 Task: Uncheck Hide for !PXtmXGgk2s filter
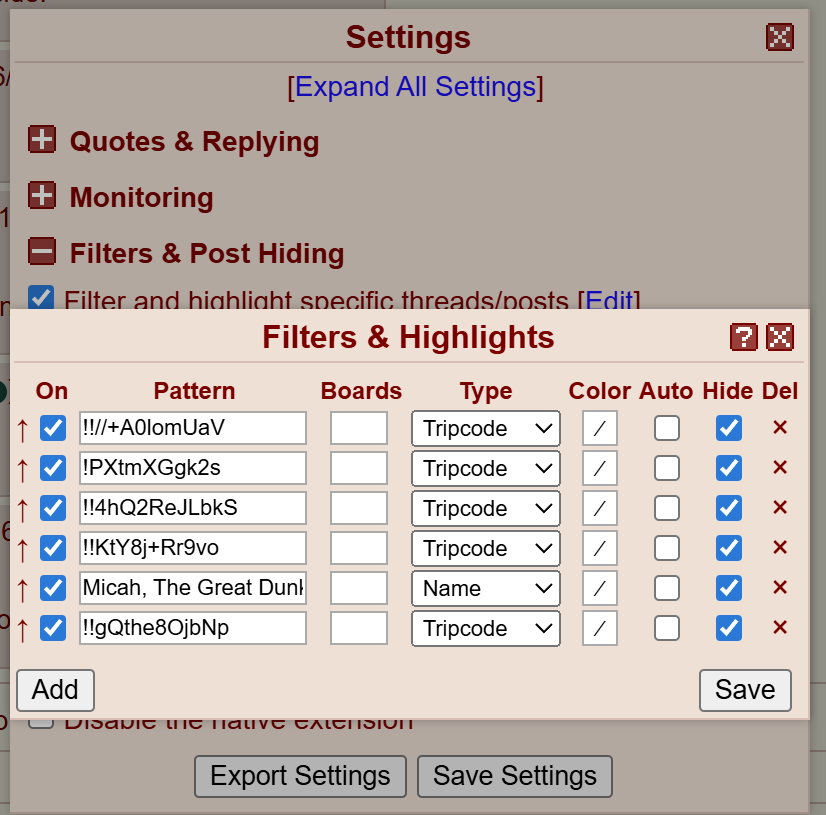click(x=729, y=468)
